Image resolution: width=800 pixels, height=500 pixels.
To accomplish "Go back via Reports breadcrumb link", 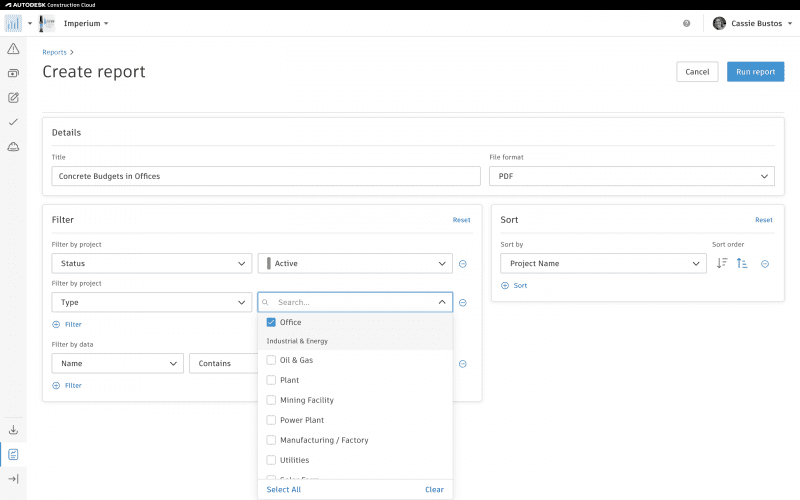I will (54, 52).
